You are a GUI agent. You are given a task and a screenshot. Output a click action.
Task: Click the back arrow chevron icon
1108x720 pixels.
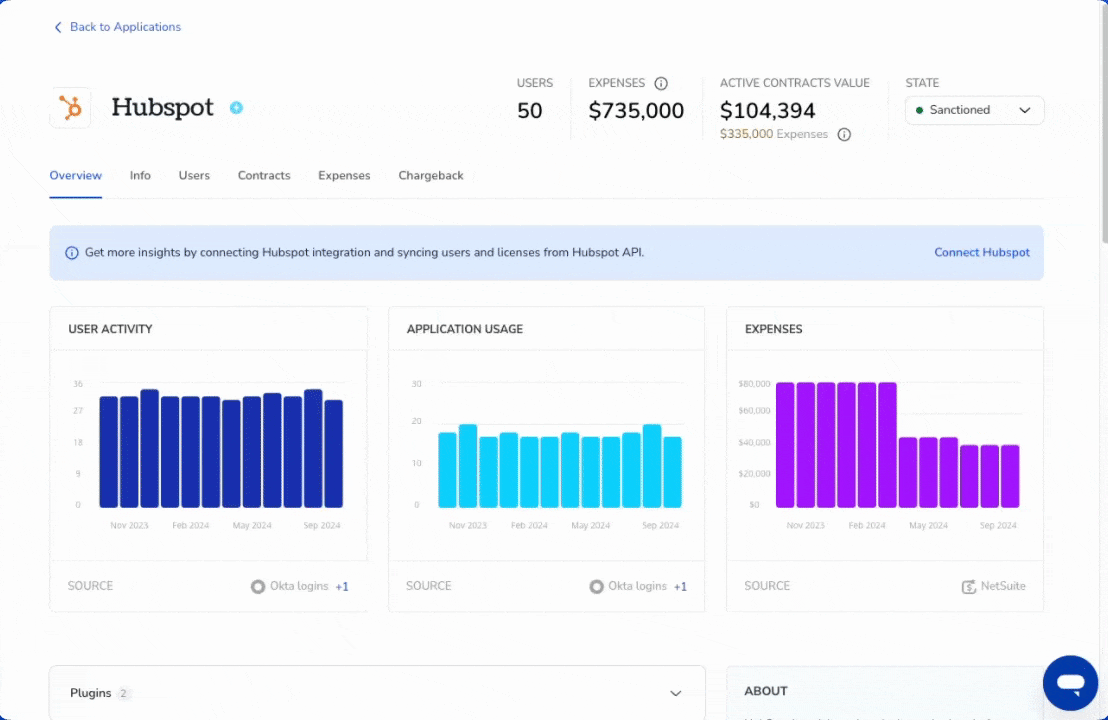[x=58, y=28]
